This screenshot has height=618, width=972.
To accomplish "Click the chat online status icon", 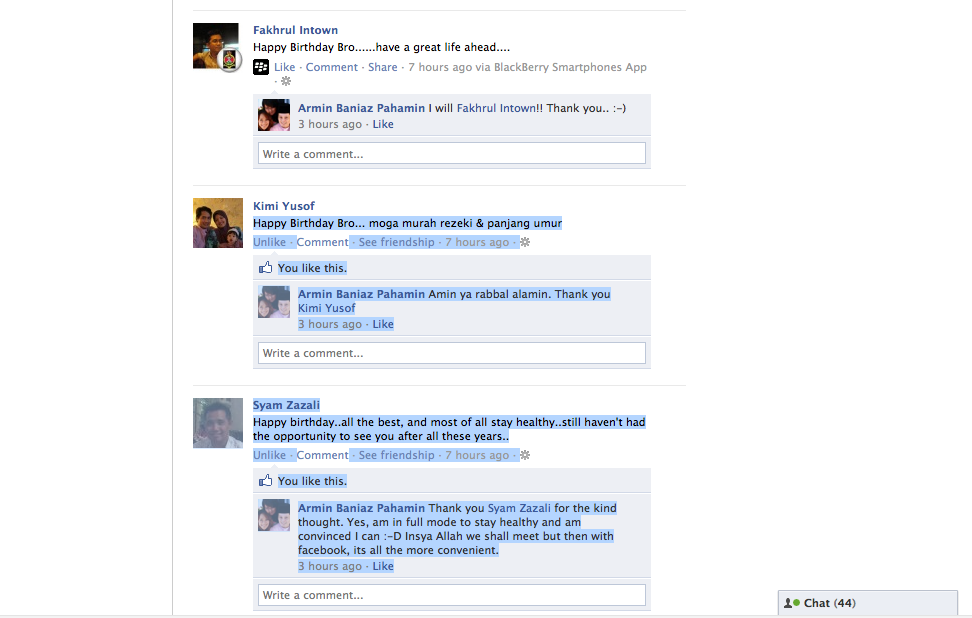I will [x=792, y=603].
